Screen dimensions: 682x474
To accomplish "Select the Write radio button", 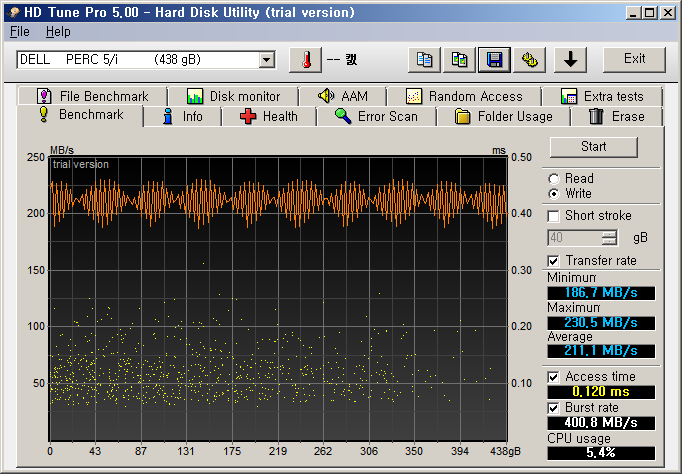I will tap(554, 194).
